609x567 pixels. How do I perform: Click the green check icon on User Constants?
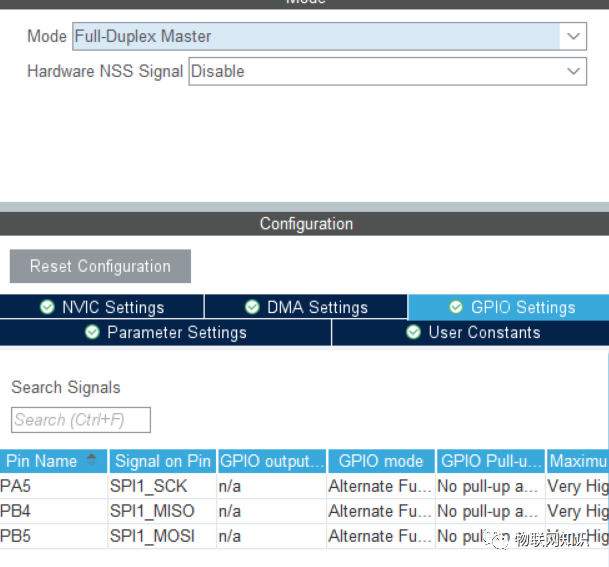click(x=413, y=332)
